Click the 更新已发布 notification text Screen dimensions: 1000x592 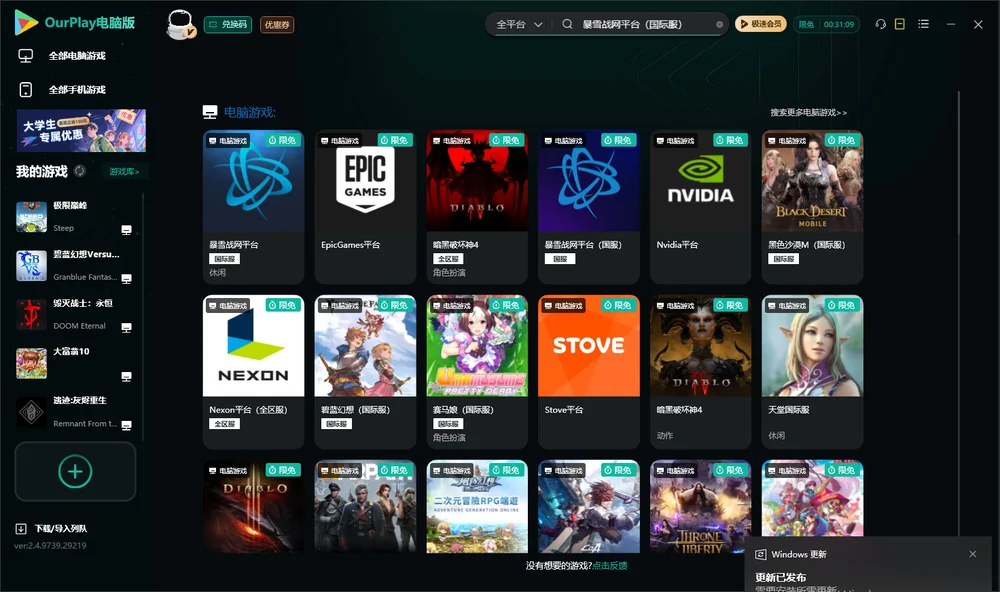point(781,577)
